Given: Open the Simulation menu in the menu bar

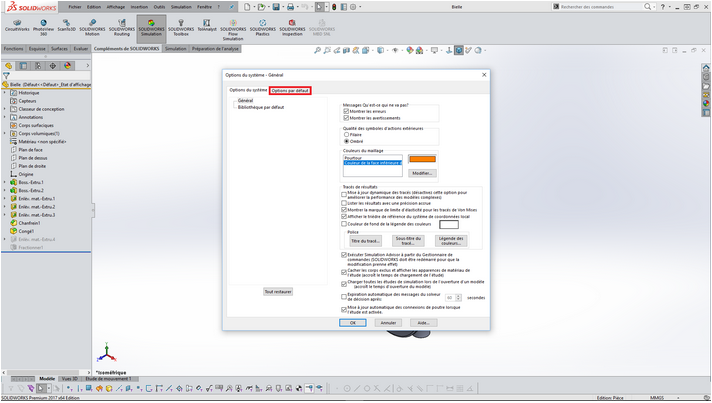Looking at the screenshot, I should pos(181,7).
